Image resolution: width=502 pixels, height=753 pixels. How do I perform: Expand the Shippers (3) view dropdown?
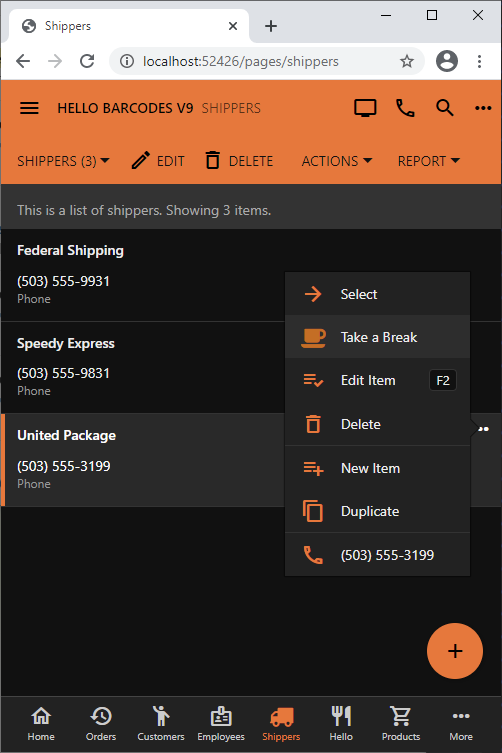click(x=63, y=161)
